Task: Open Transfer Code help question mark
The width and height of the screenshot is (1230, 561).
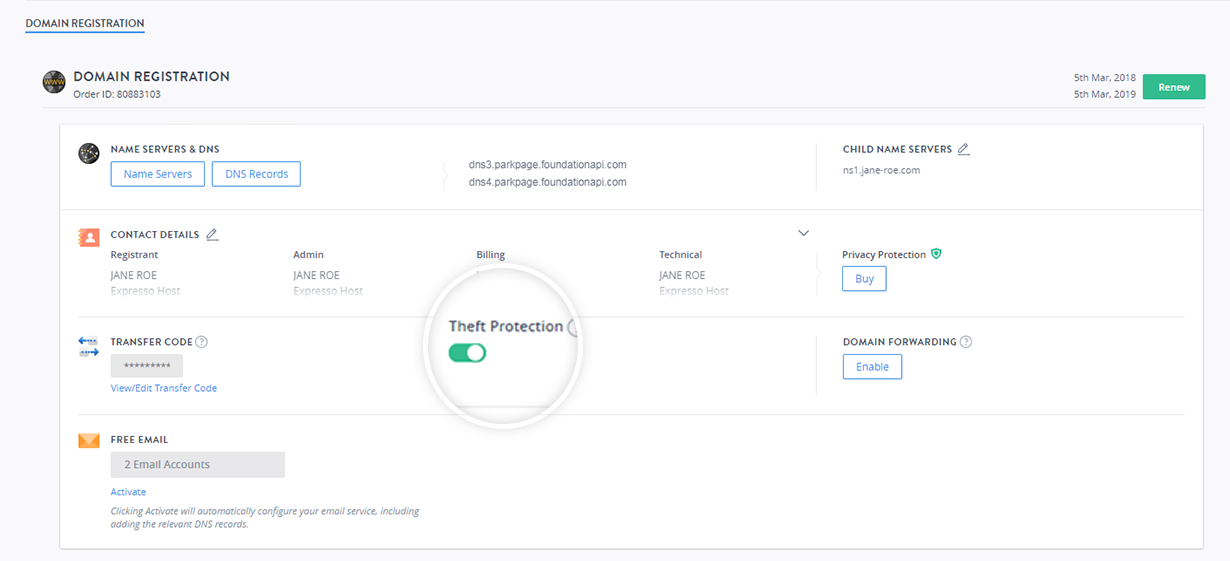Action: pyautogui.click(x=202, y=342)
